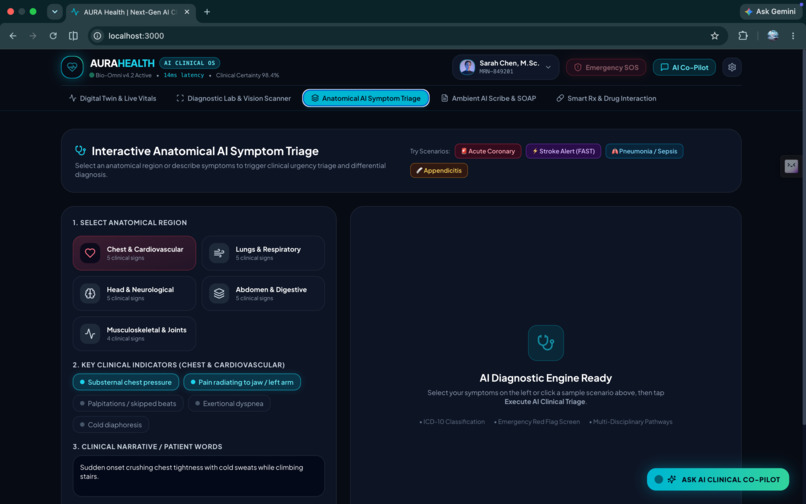
Task: Go forward in browser history
Action: (x=33, y=35)
